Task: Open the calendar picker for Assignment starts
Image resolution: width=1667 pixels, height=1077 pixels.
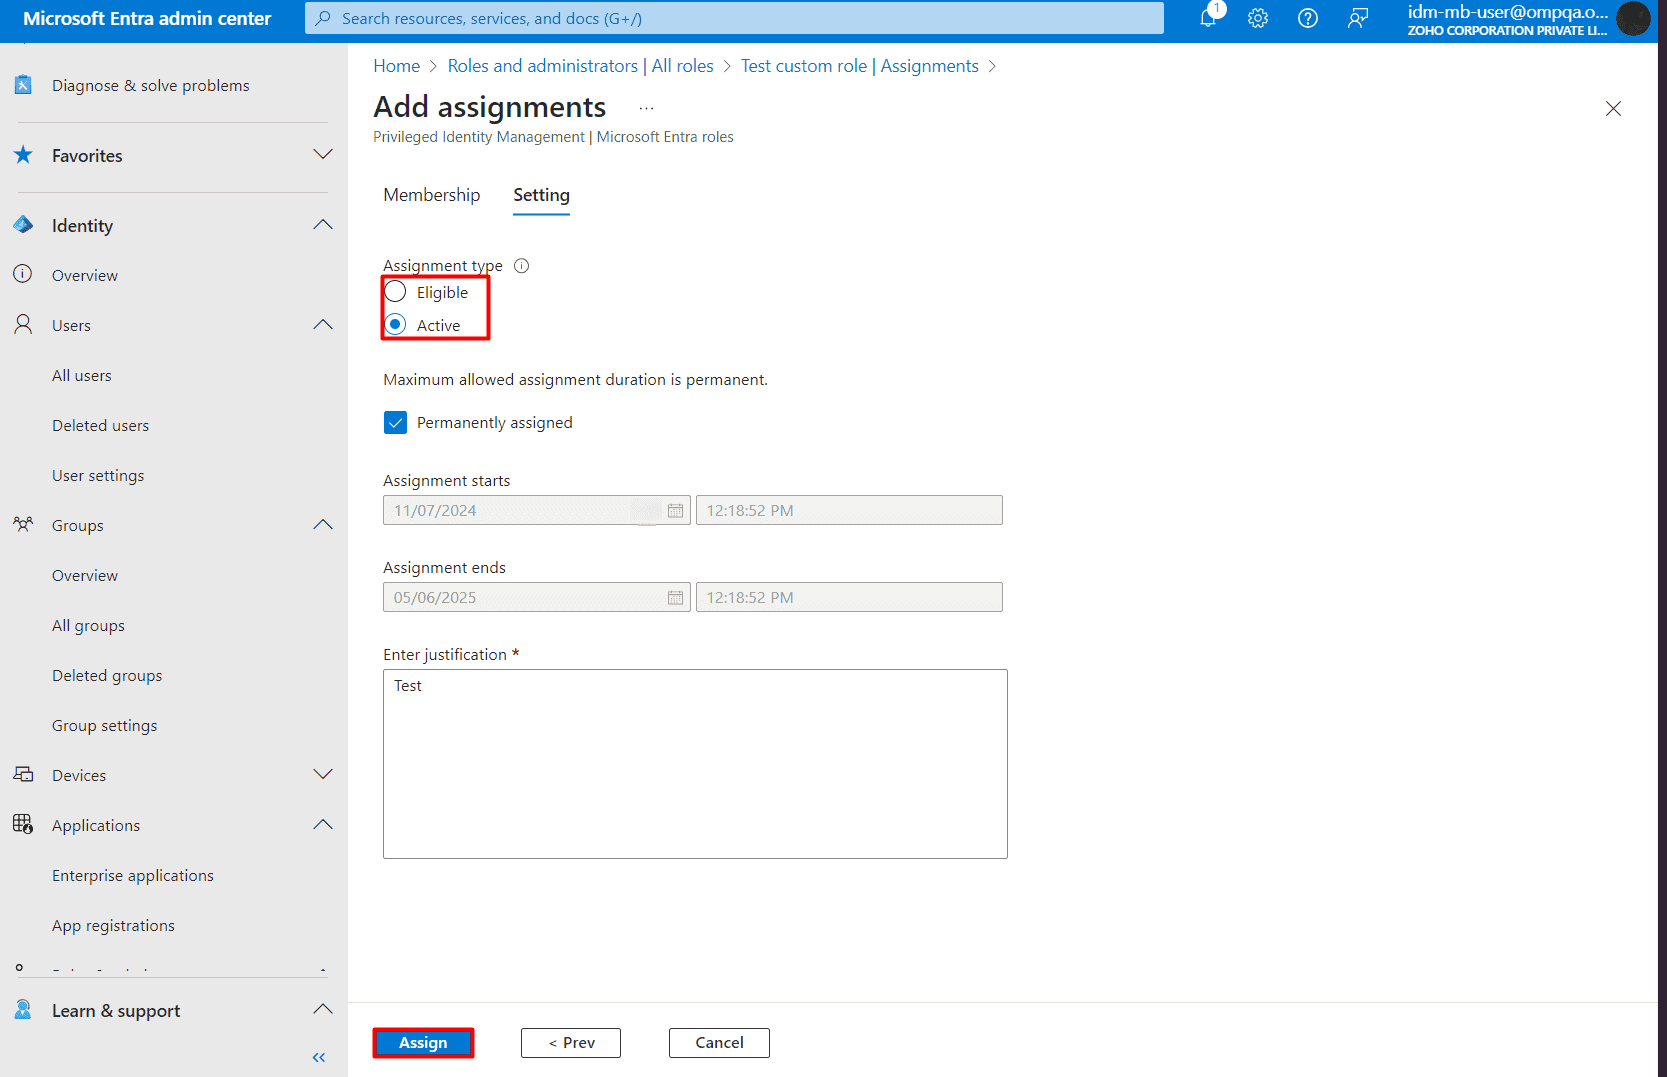Action: point(676,510)
